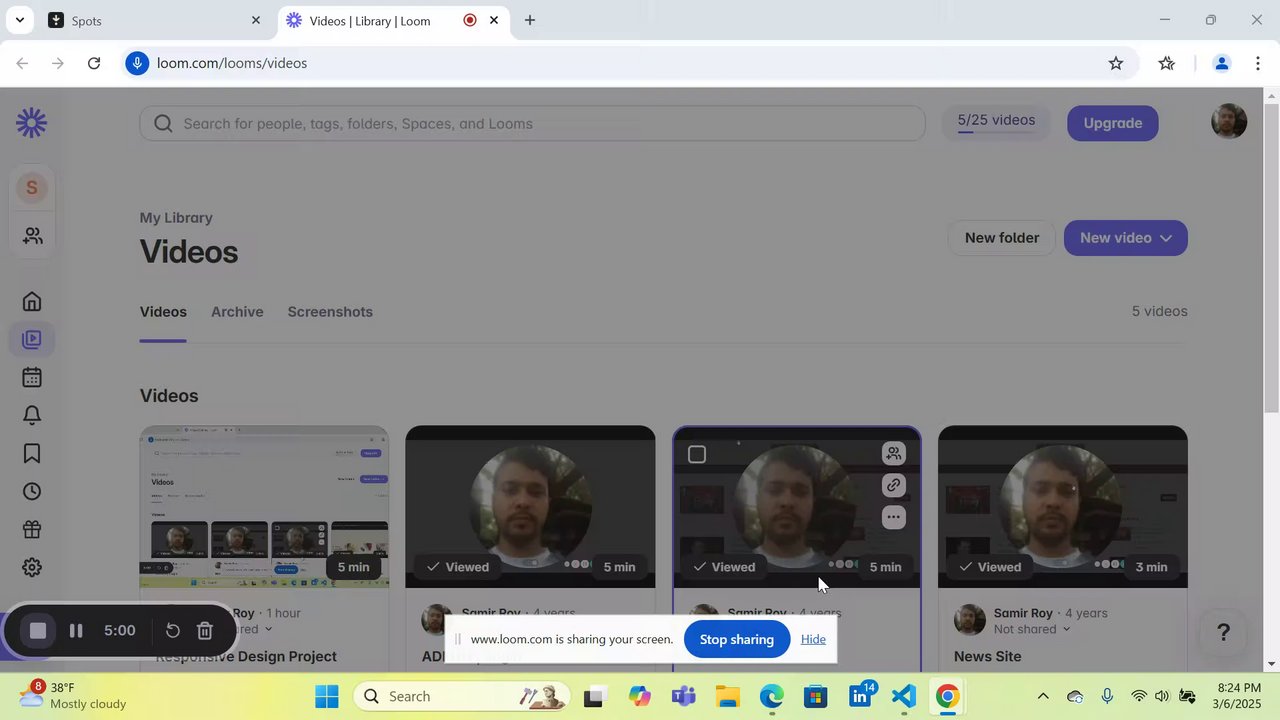
Task: Reload the browser page
Action: point(94,63)
